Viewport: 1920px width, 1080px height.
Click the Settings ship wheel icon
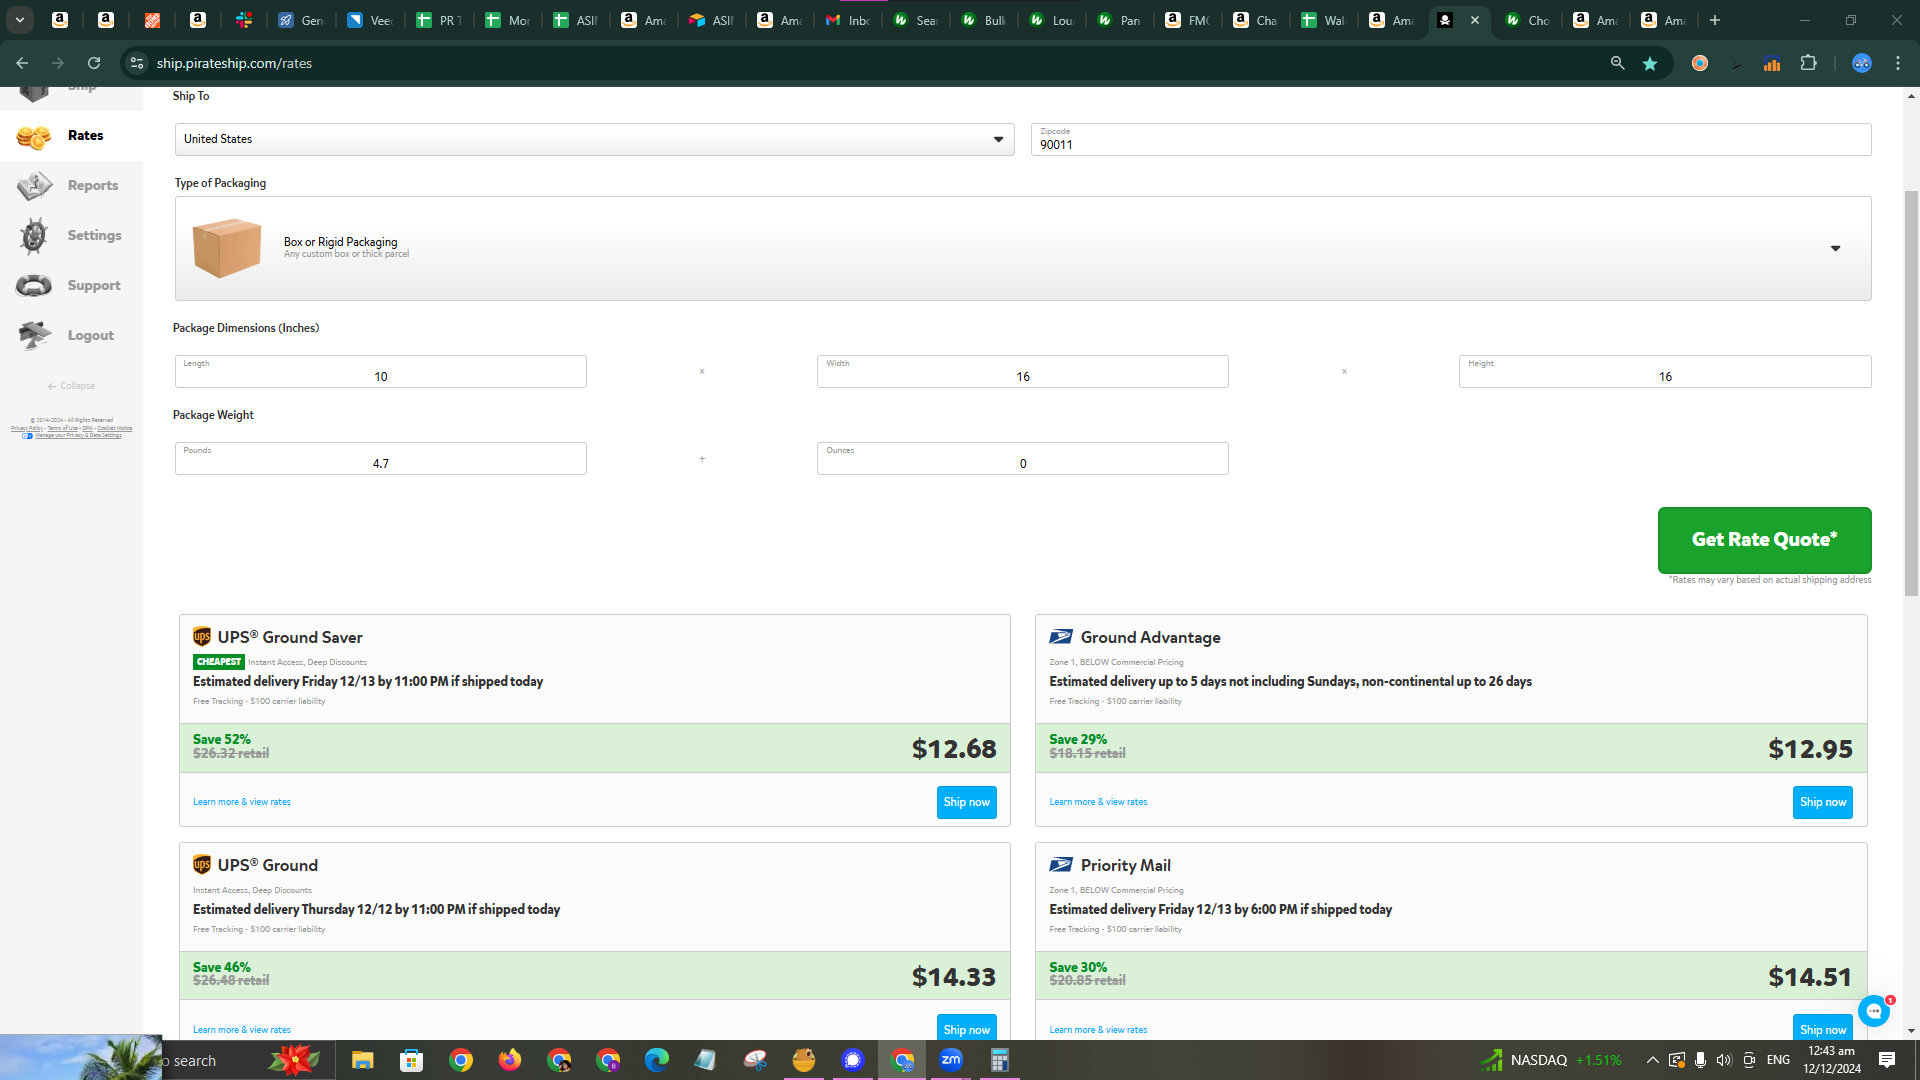point(34,236)
